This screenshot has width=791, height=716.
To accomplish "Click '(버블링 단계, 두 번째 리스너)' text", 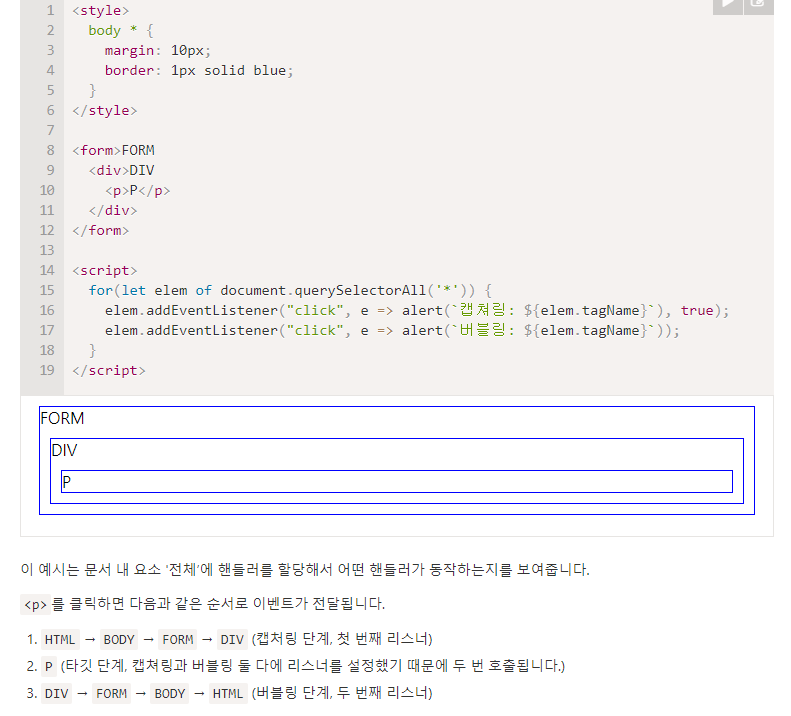I will (342, 693).
